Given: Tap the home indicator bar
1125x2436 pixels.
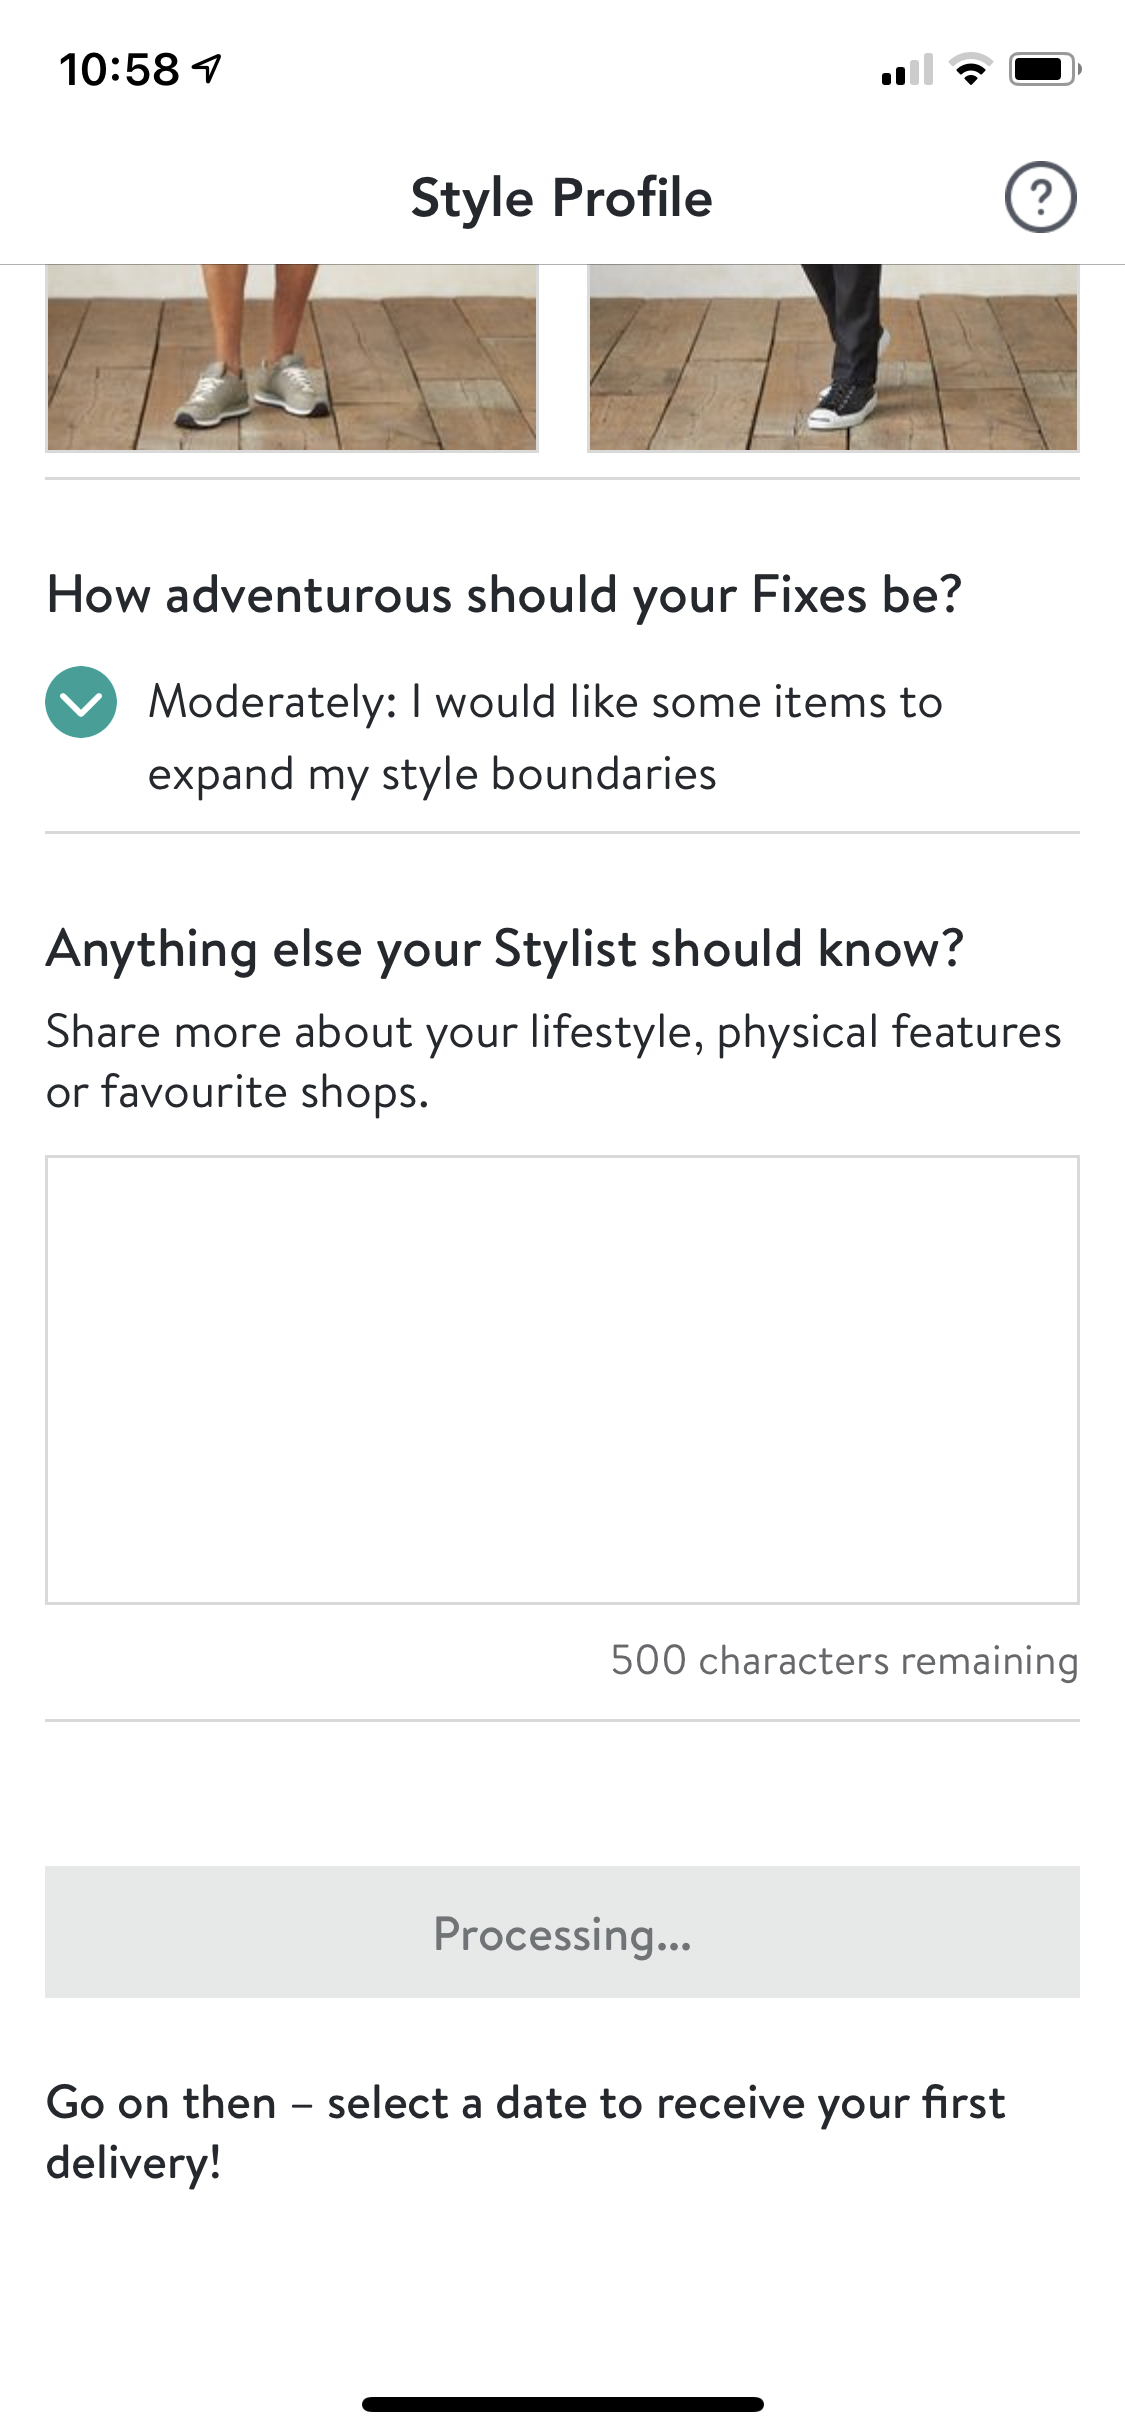Looking at the screenshot, I should coord(562,2404).
